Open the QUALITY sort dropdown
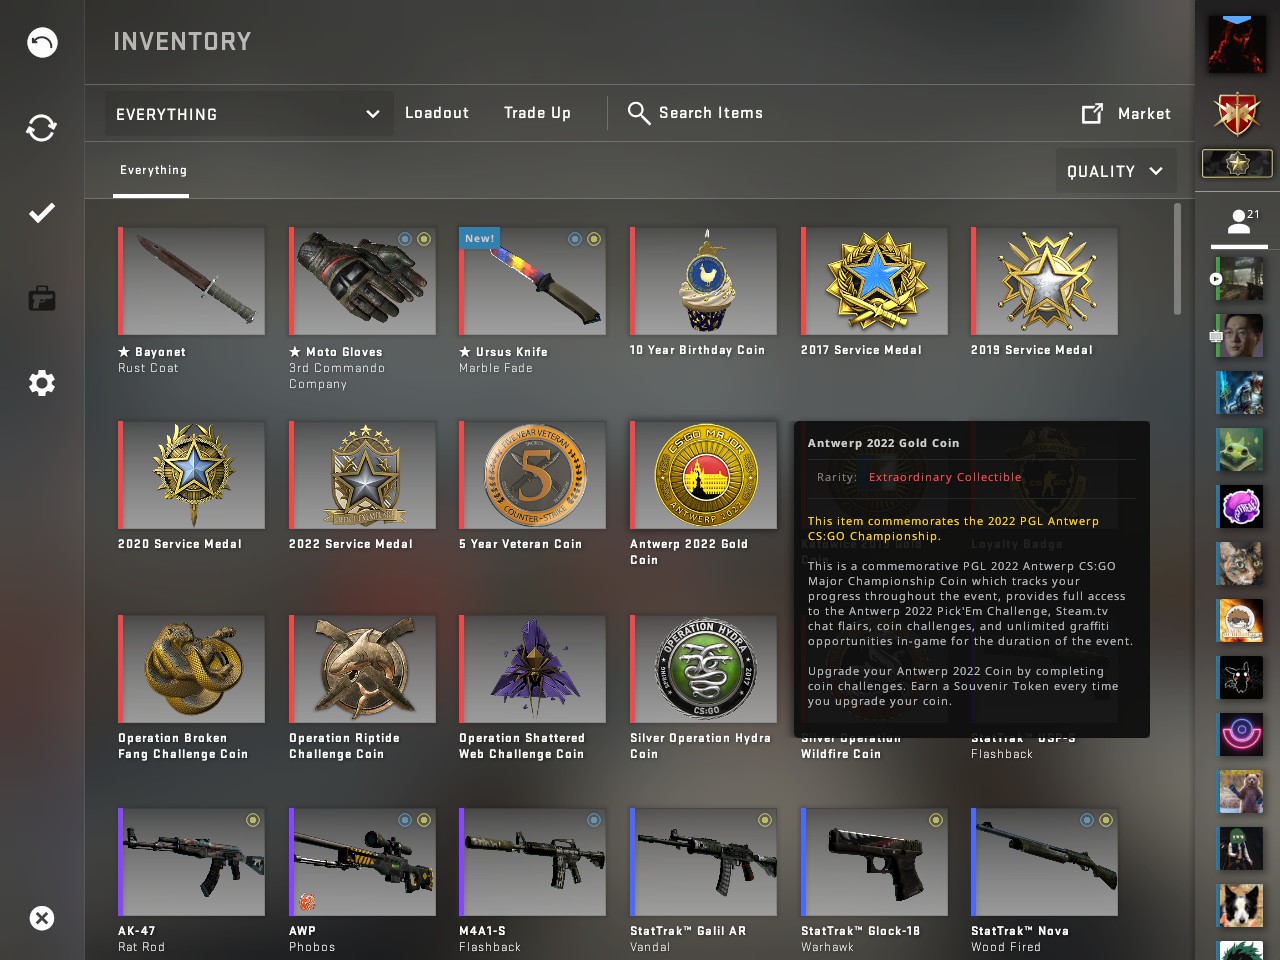 point(1115,171)
